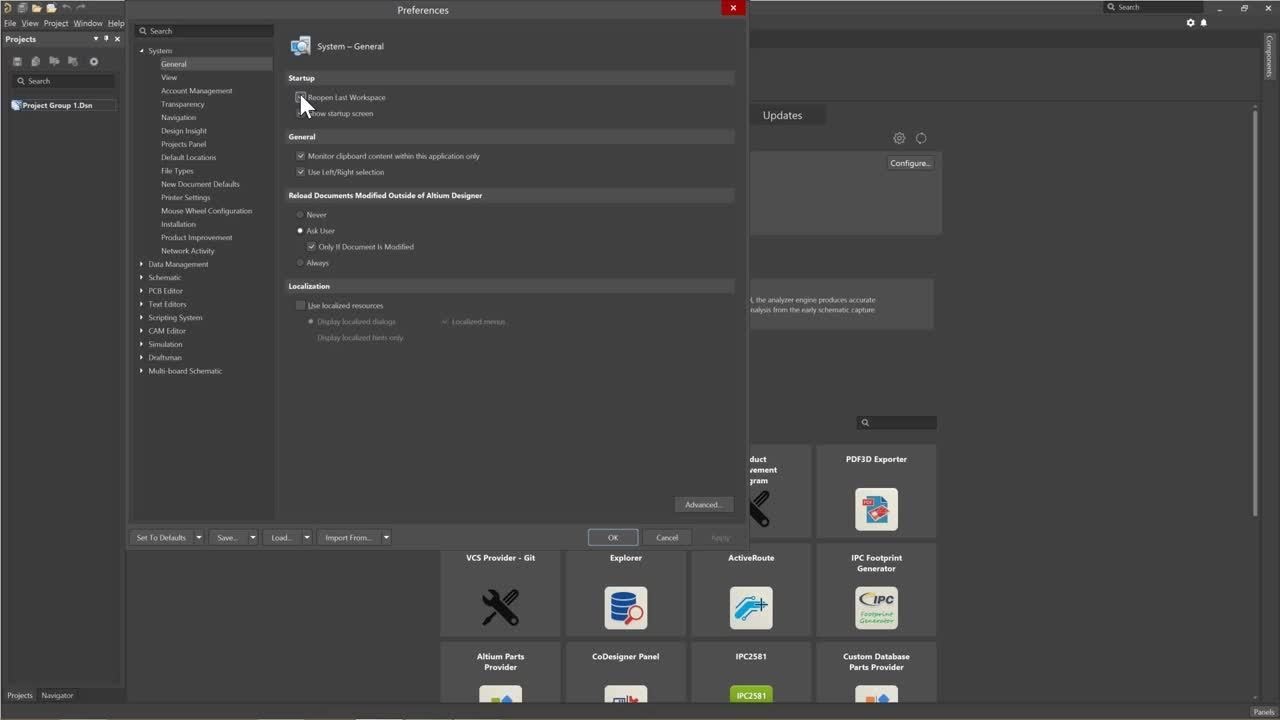This screenshot has height=720, width=1280.
Task: Click the ActiveRoute extension icon
Action: pos(751,607)
